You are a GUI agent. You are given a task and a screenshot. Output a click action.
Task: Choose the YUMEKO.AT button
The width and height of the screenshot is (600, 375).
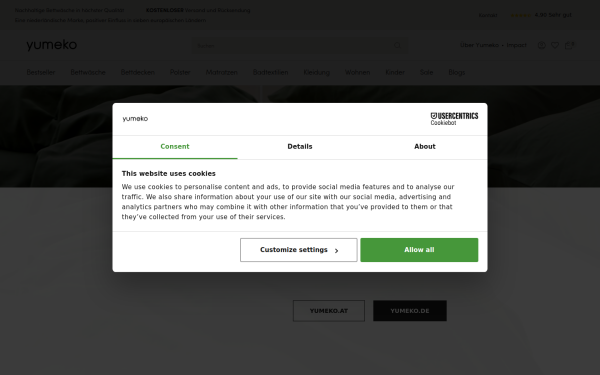tap(329, 311)
